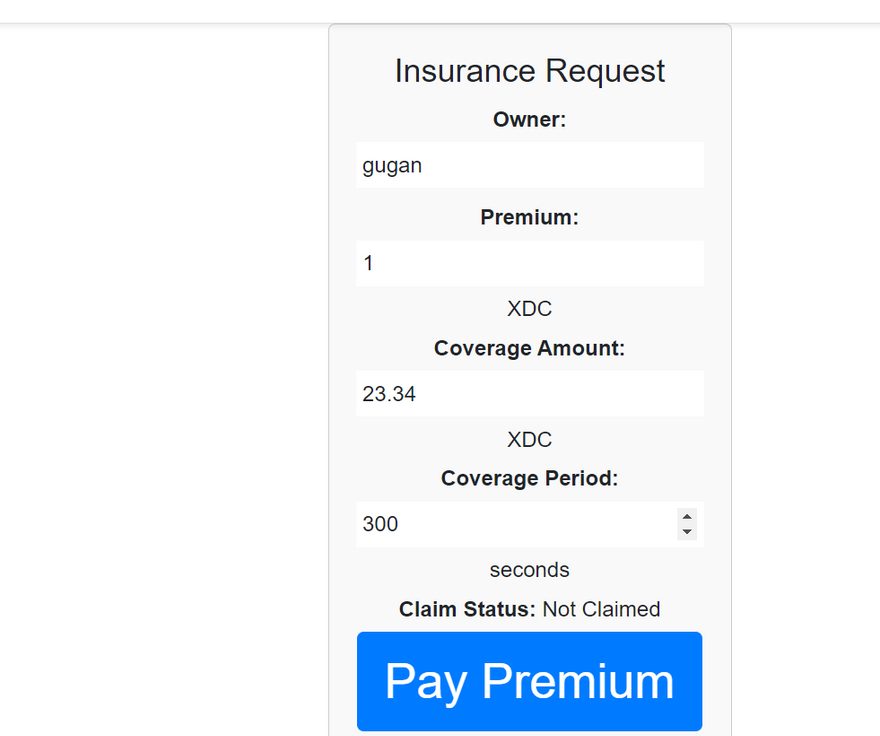Click the "Coverage Amount:" label
This screenshot has width=880, height=736.
(x=529, y=348)
